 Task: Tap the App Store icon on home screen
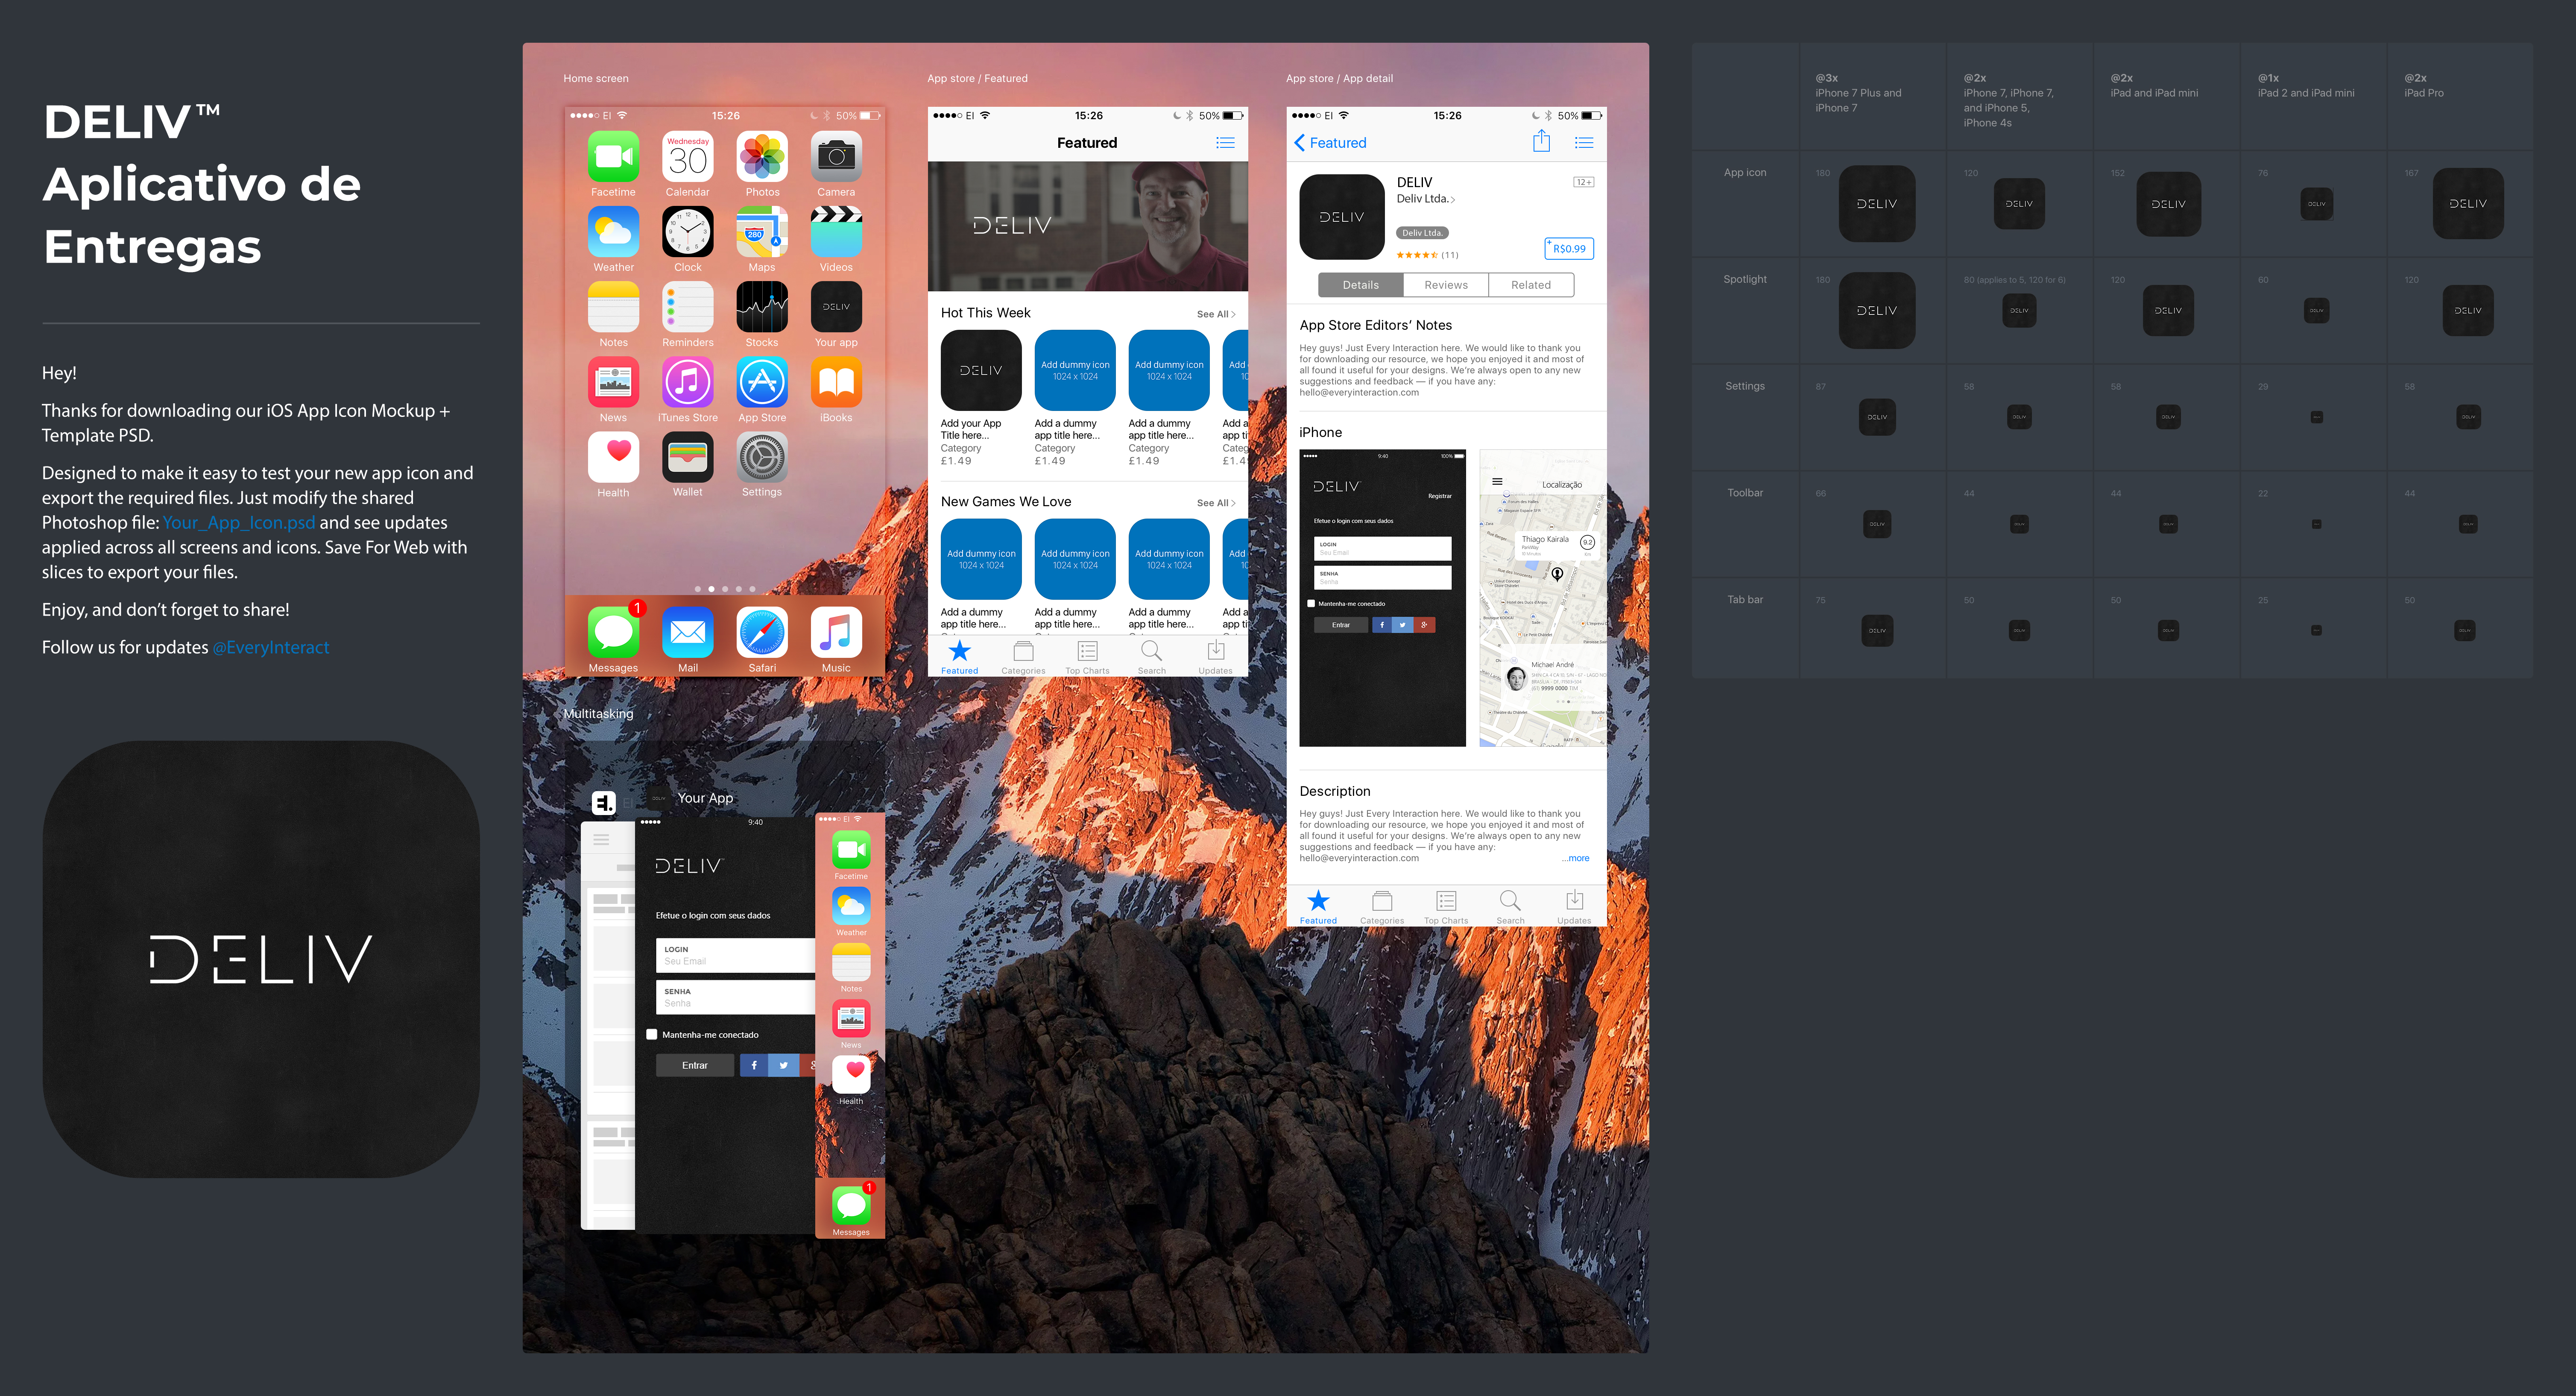pos(762,382)
